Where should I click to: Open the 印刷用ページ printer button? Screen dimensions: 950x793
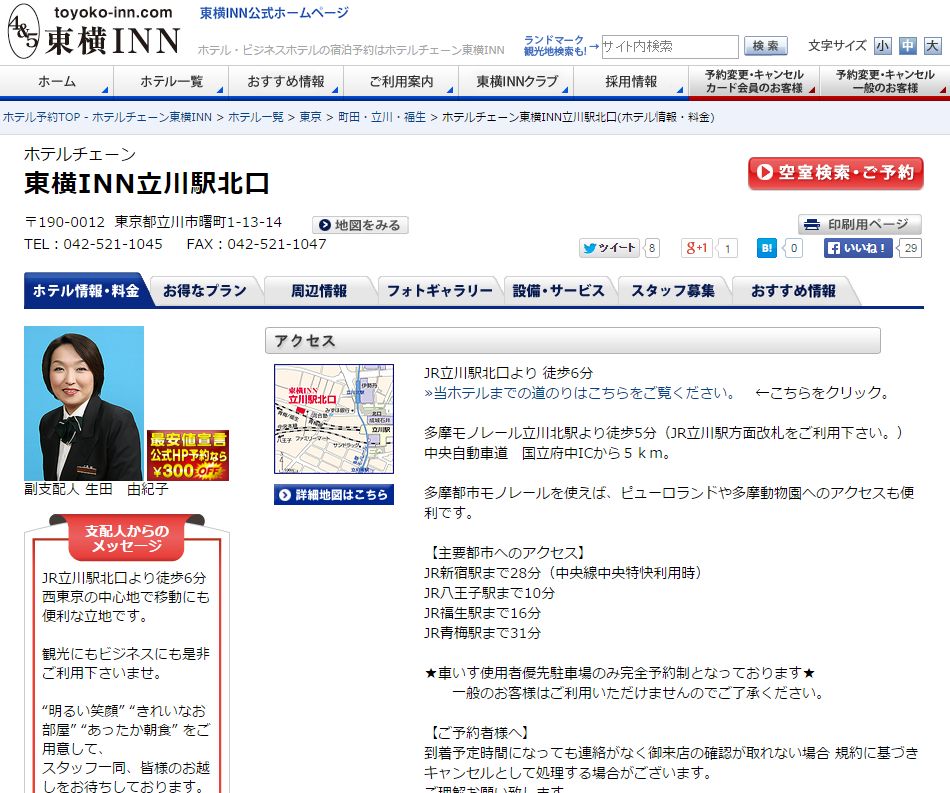[x=860, y=224]
